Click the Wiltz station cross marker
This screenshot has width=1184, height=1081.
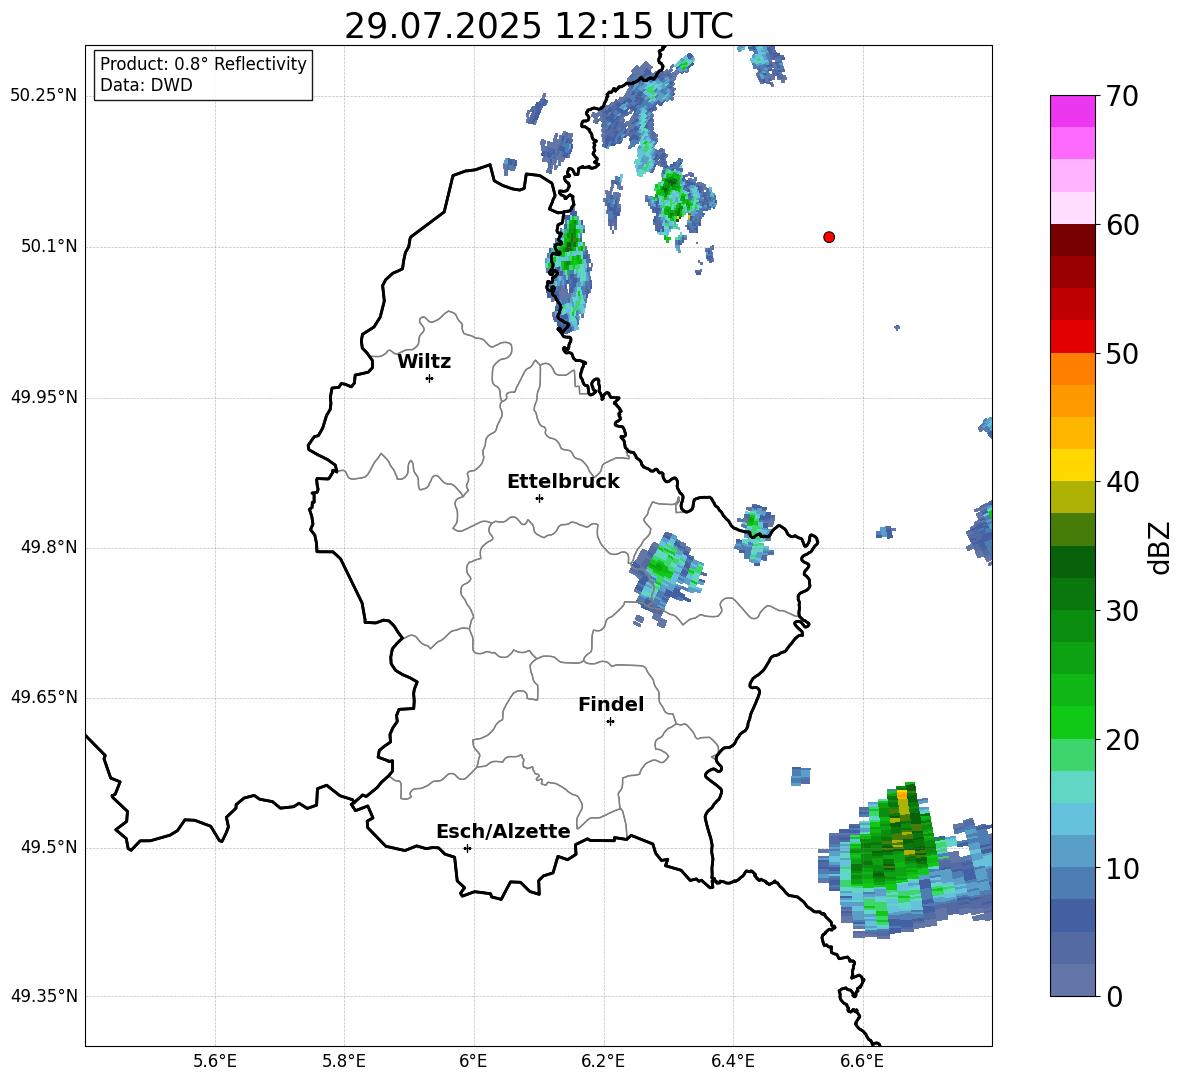tap(430, 378)
